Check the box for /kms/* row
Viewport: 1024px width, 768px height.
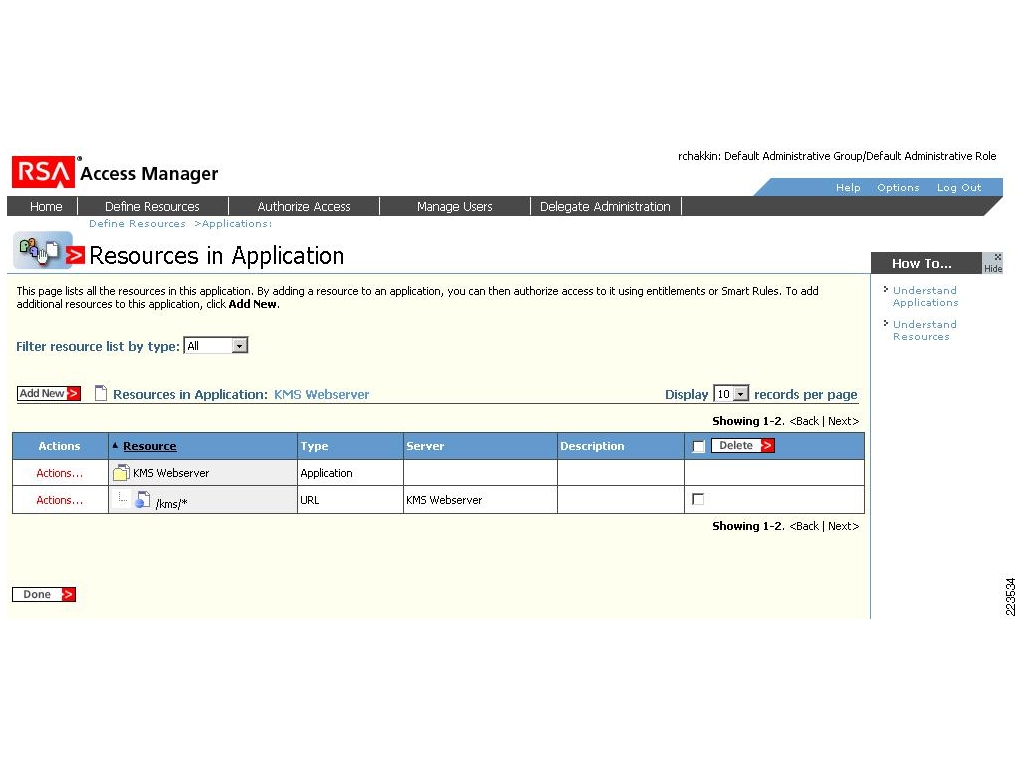[698, 499]
